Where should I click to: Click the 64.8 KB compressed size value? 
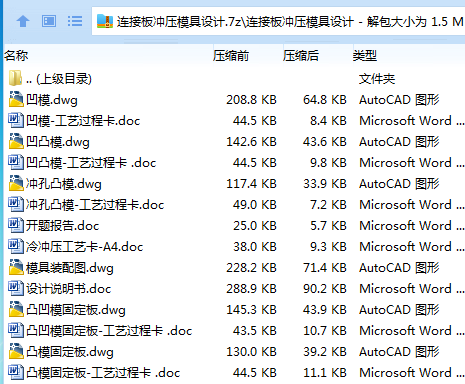pyautogui.click(x=325, y=100)
